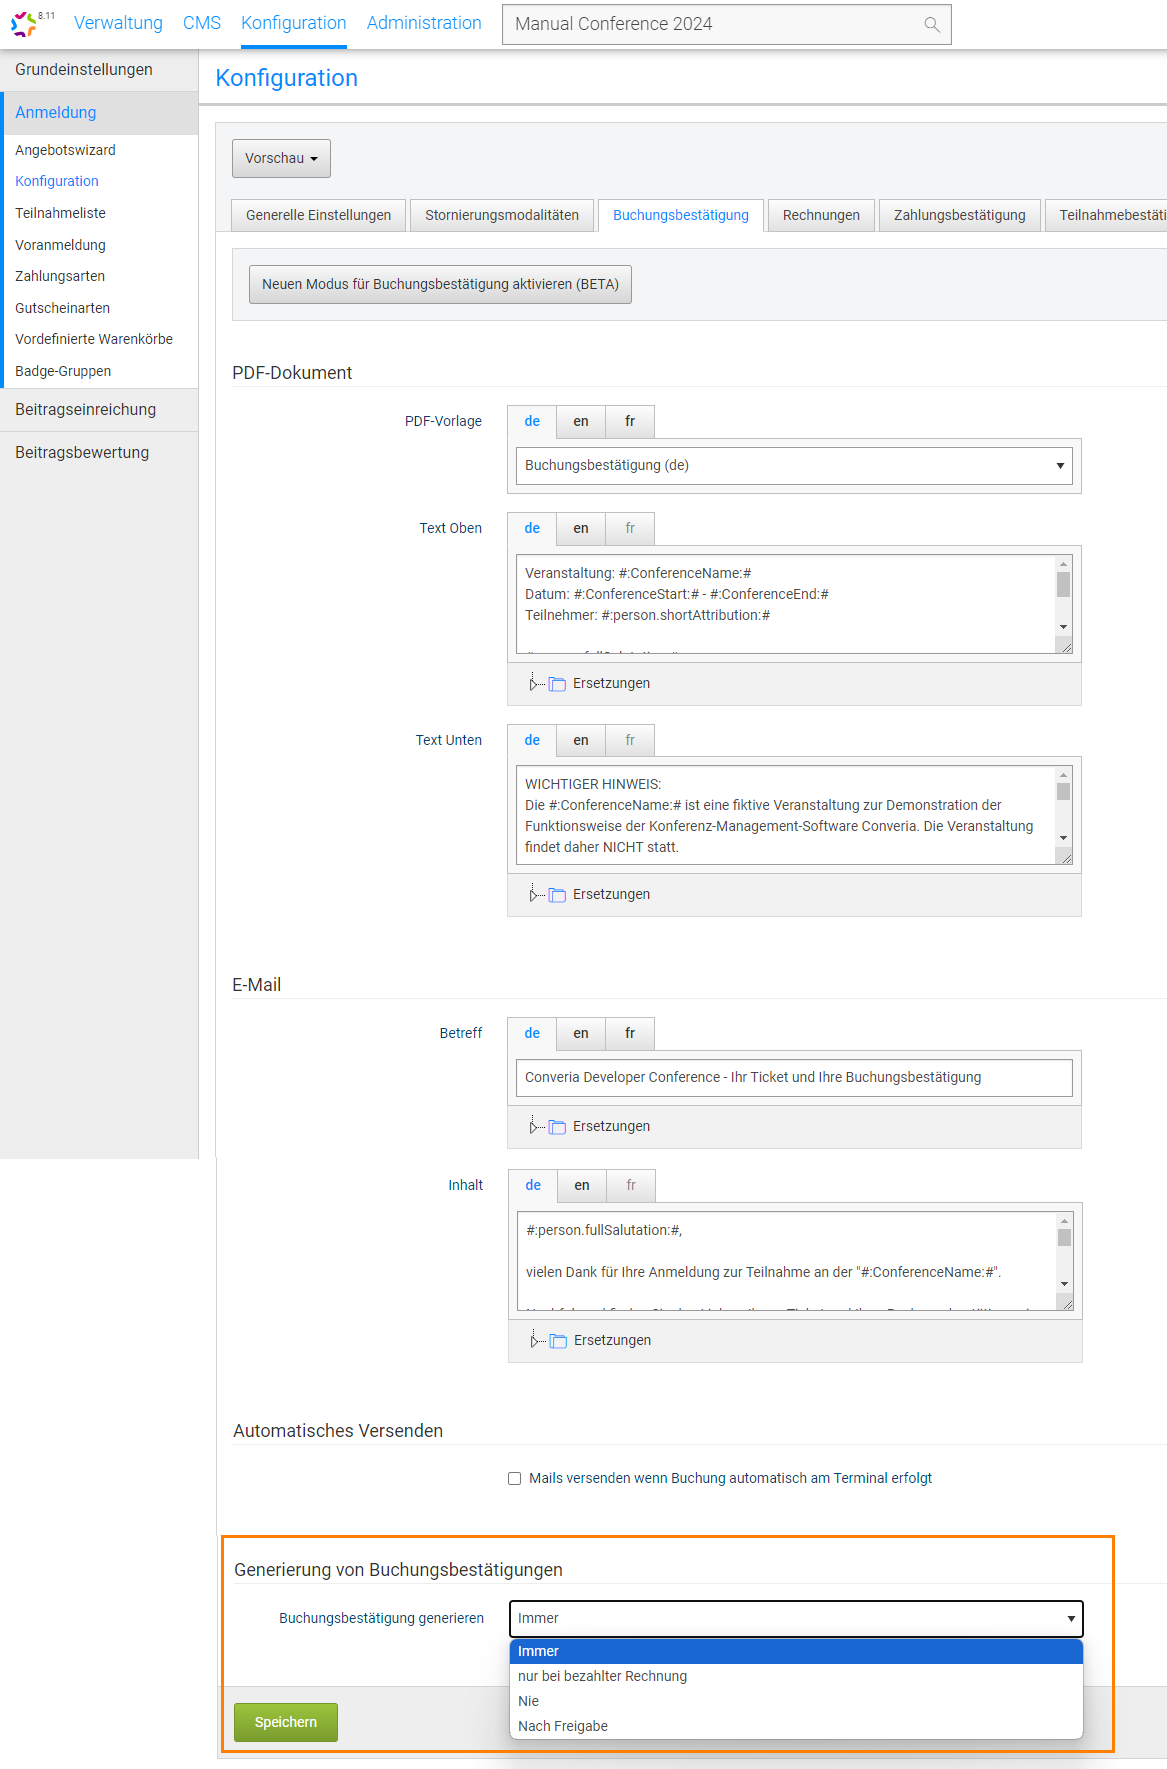Click the Text Unten scrollbar down arrow
Screen dimensions: 1167x1769
click(1063, 838)
